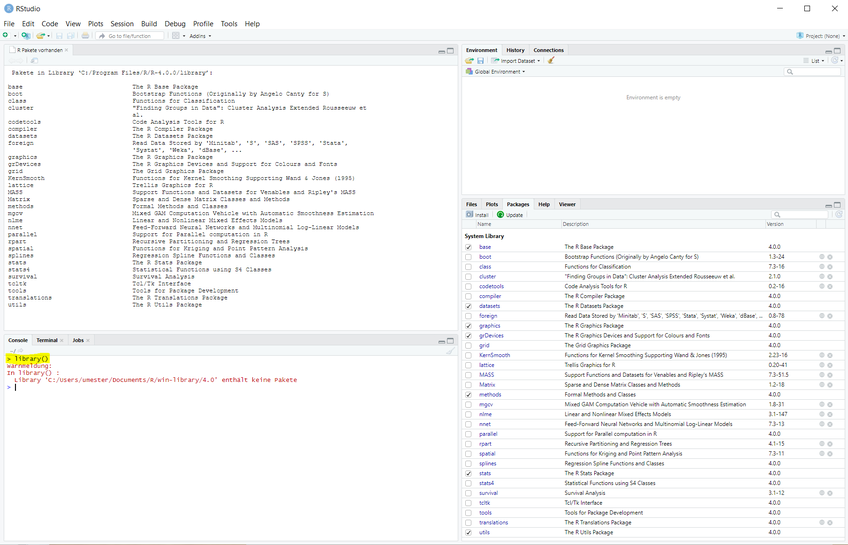Screen dimensions: 848x545
Task: Open the rpart package link
Action: pos(485,444)
